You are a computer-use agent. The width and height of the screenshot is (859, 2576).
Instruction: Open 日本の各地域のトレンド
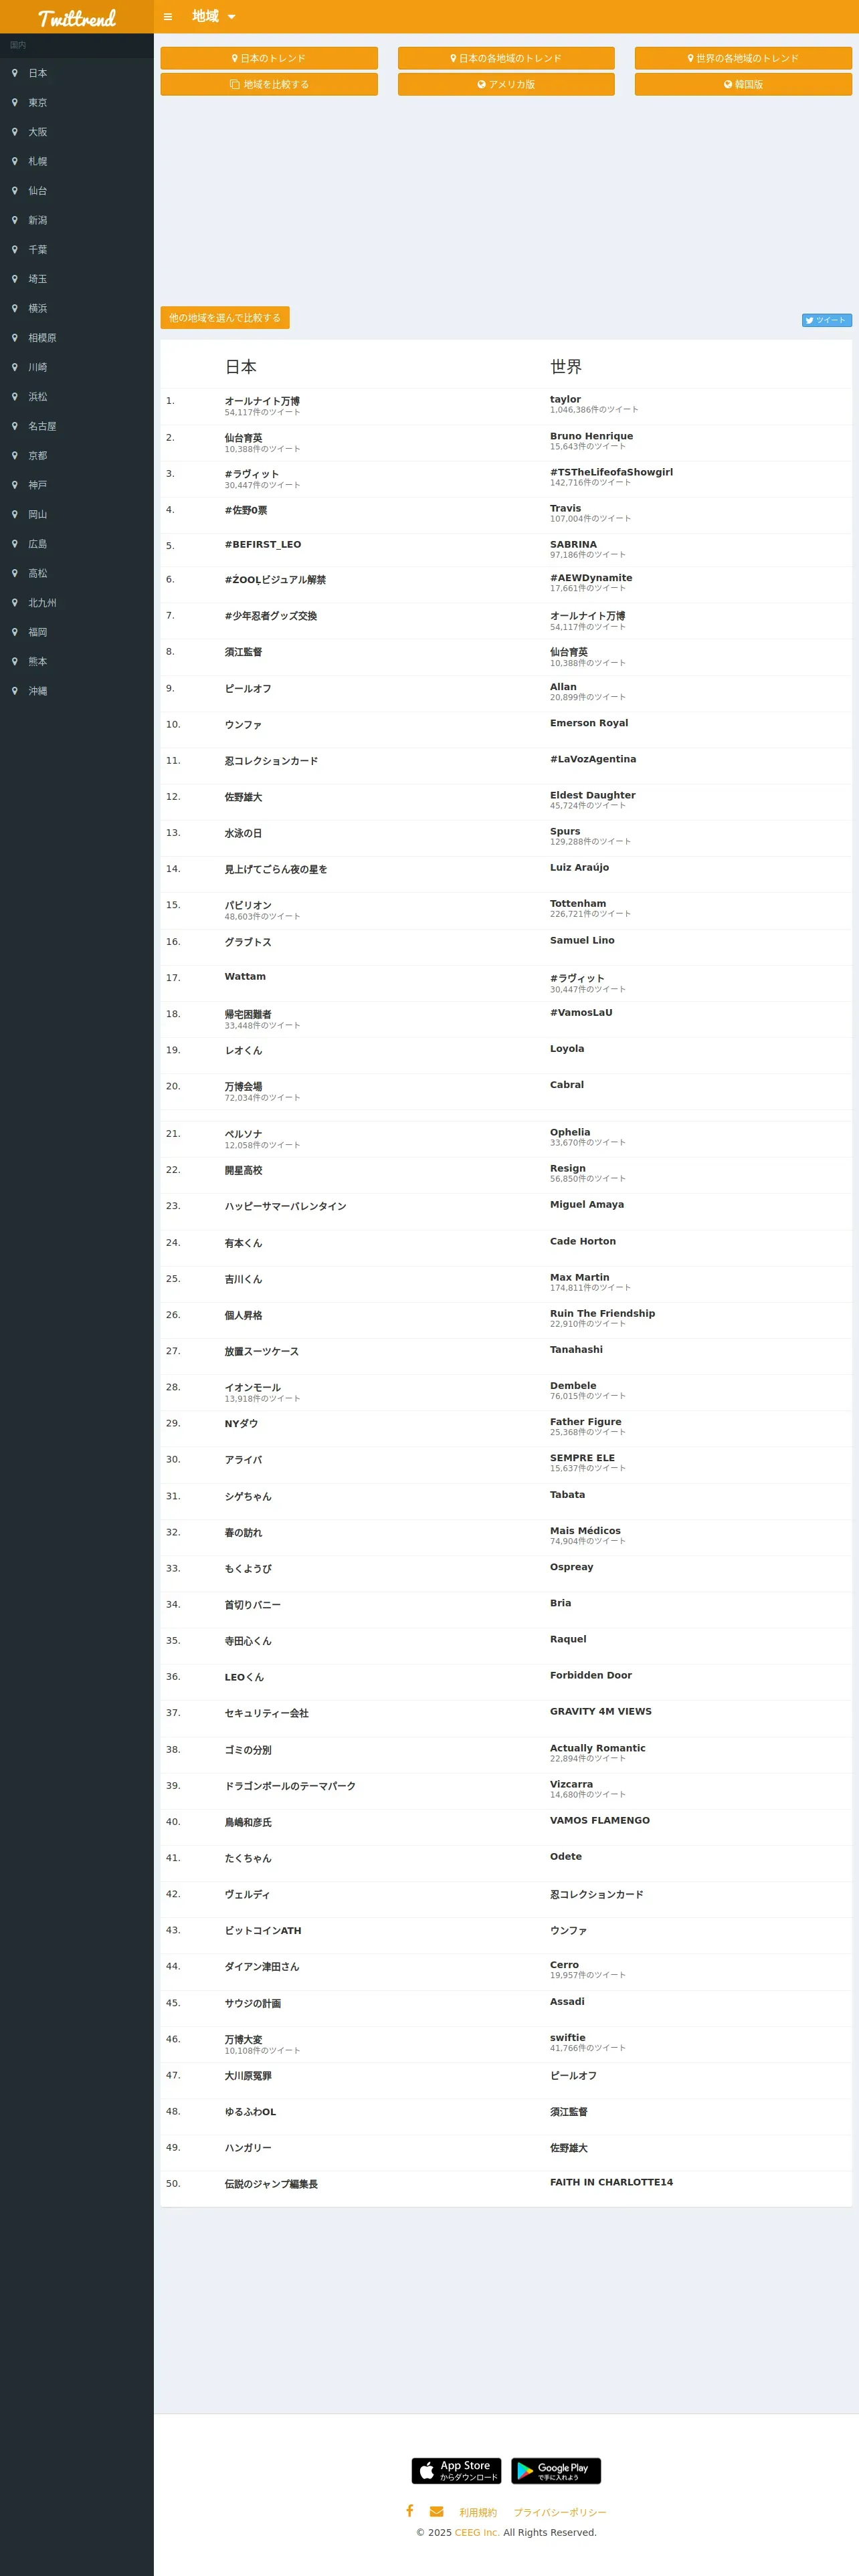pyautogui.click(x=506, y=58)
